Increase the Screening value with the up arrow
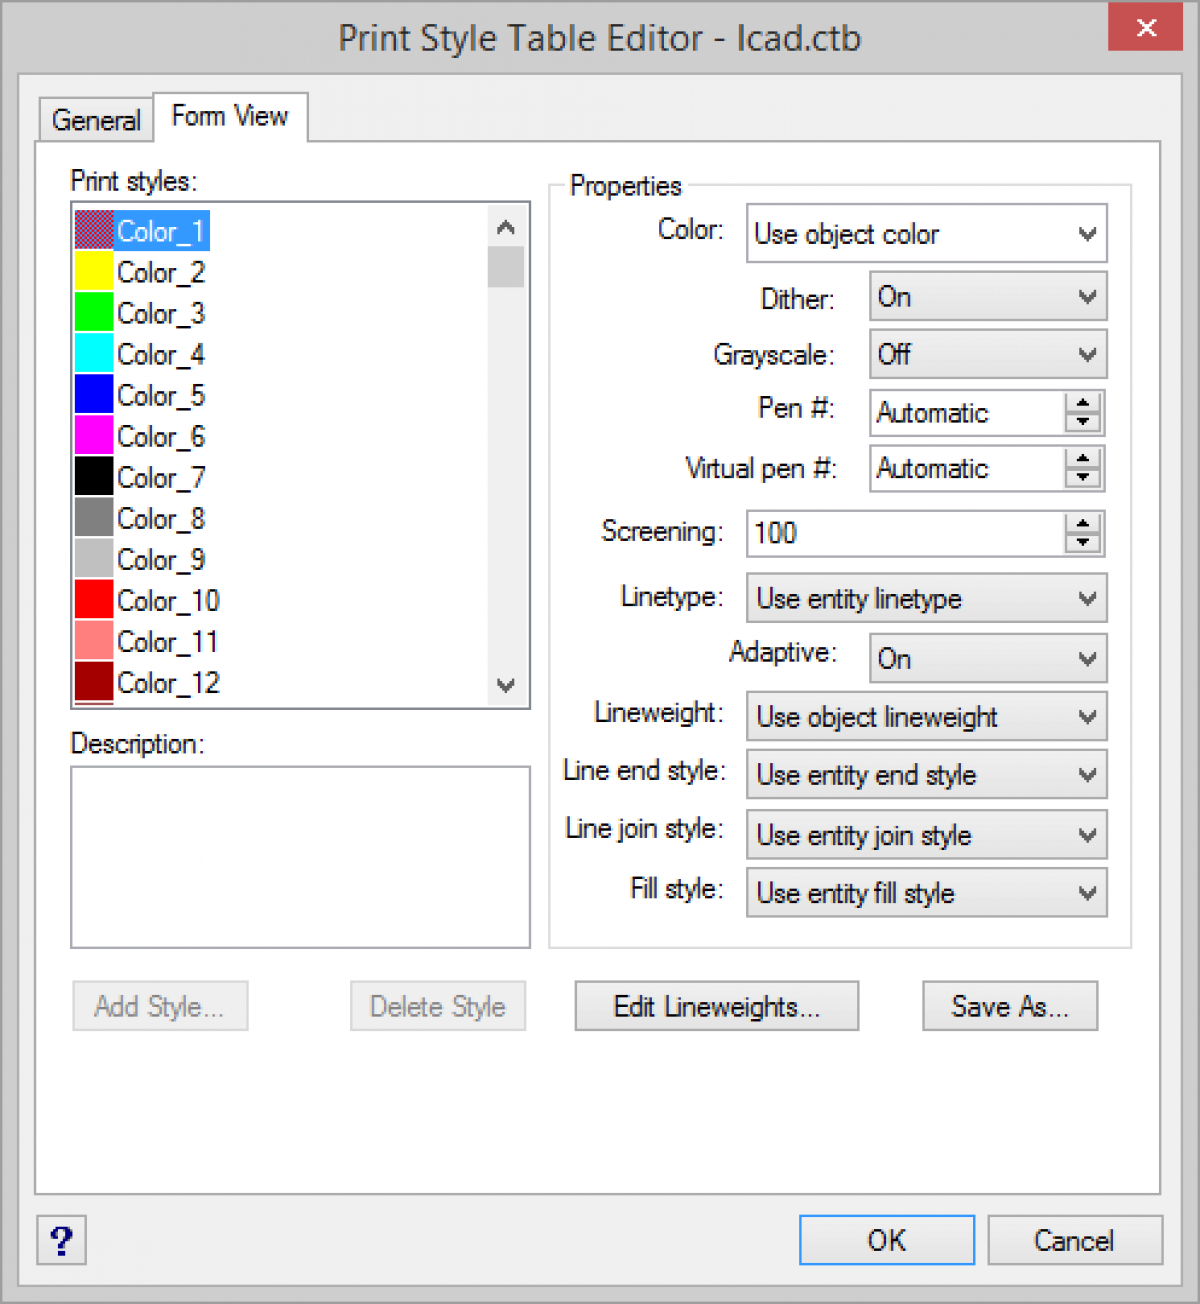1200x1304 pixels. click(1081, 524)
